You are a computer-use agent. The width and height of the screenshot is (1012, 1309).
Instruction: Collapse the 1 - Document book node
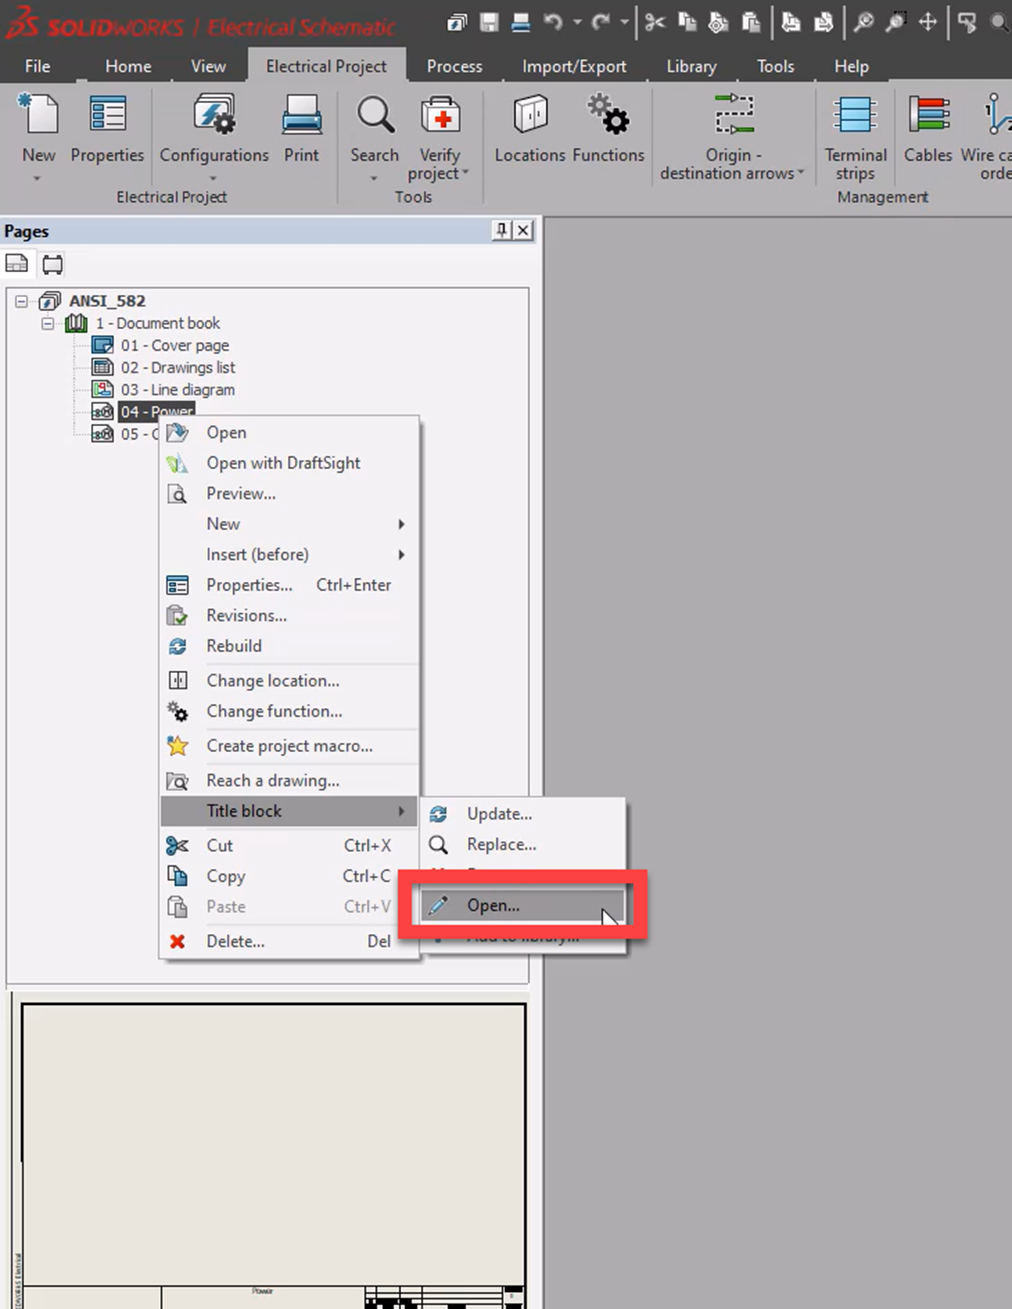47,324
